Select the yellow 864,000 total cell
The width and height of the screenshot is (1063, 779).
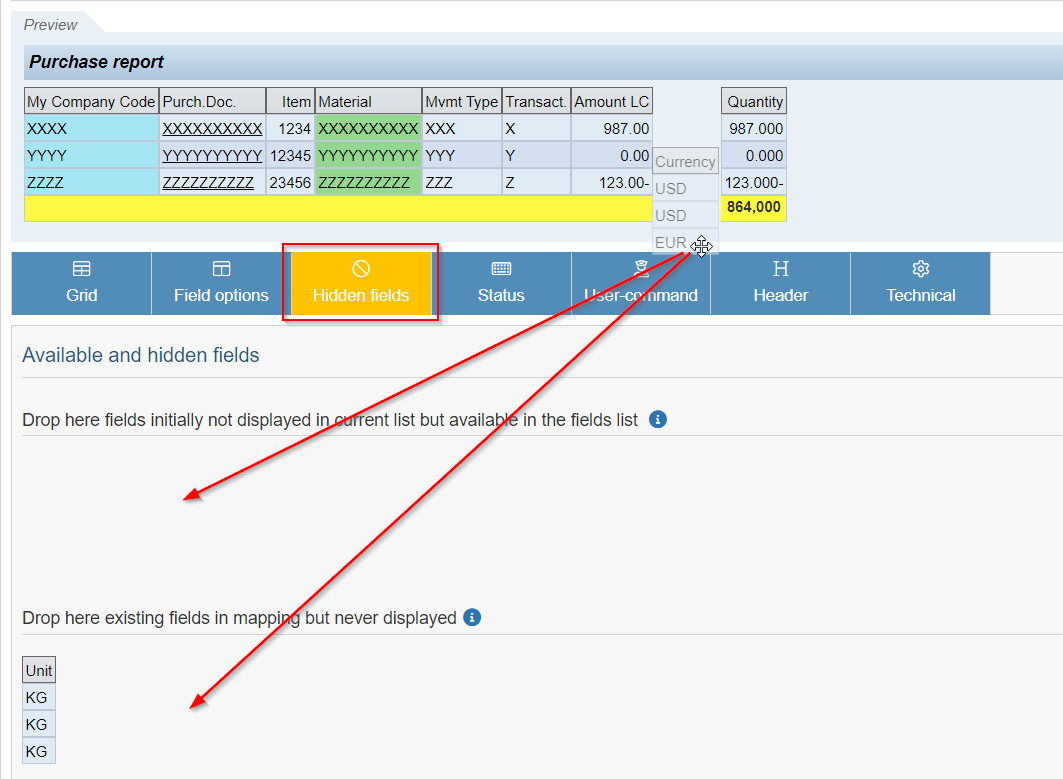[753, 208]
